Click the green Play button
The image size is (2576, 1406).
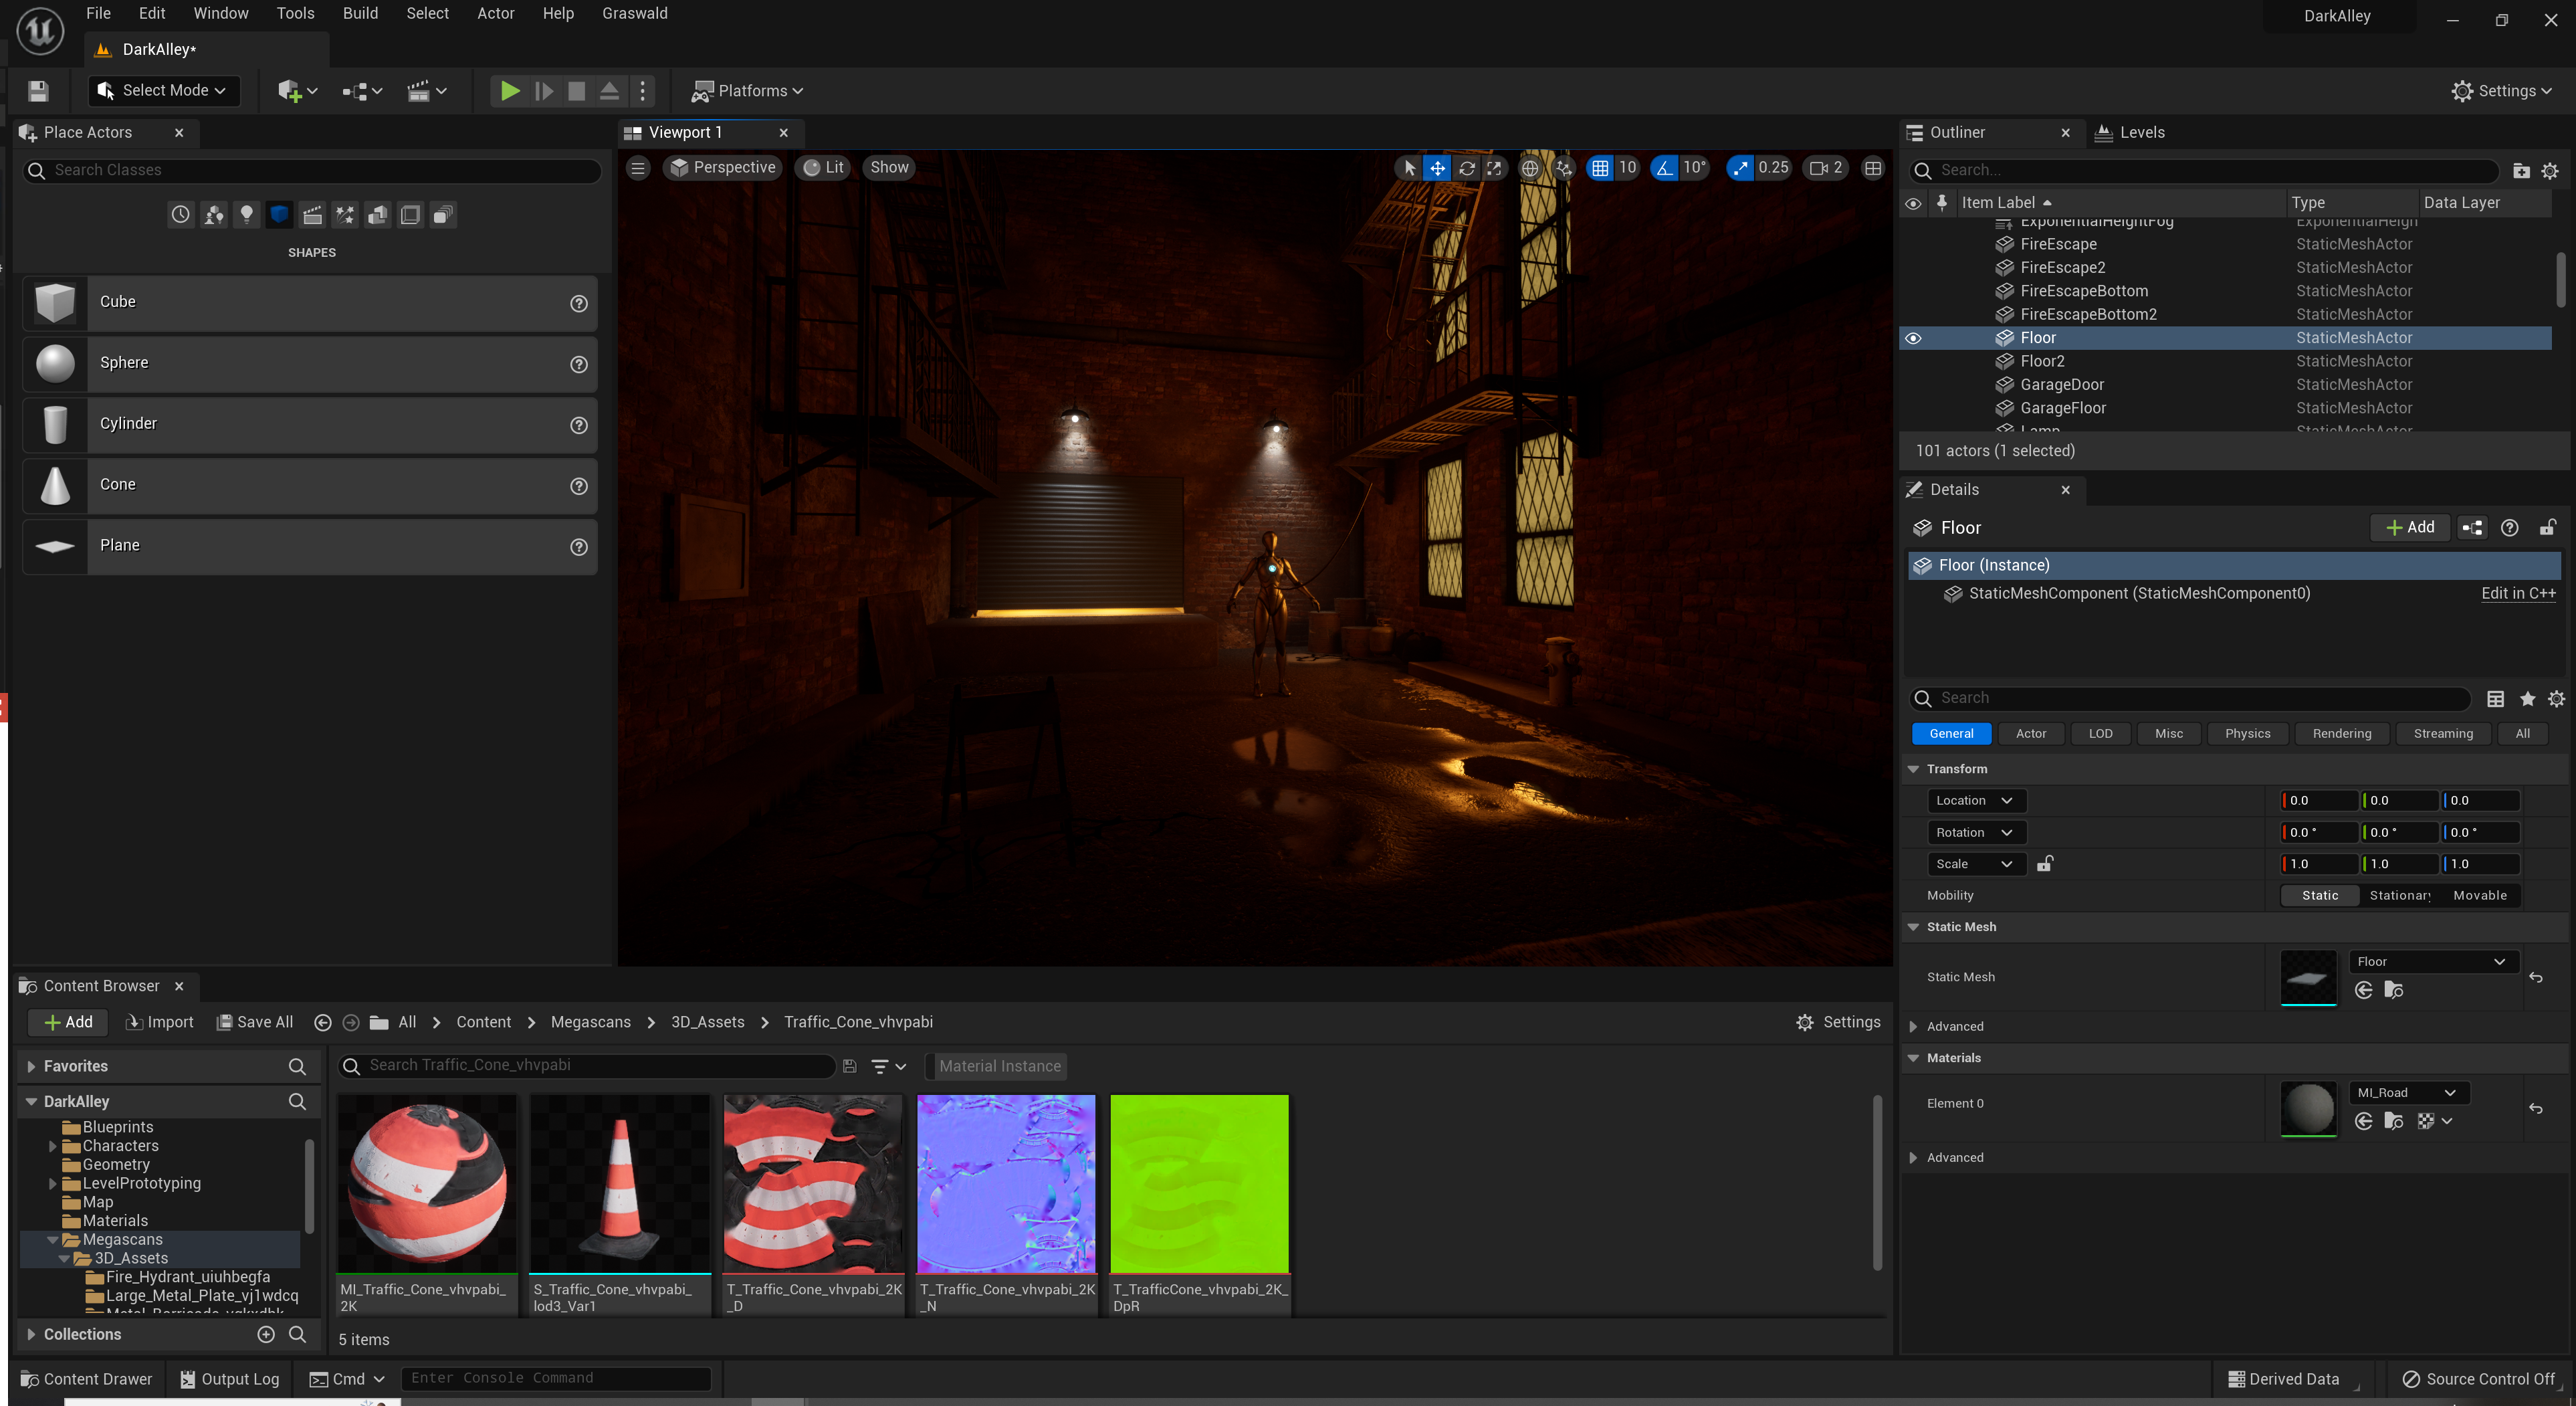pos(509,91)
